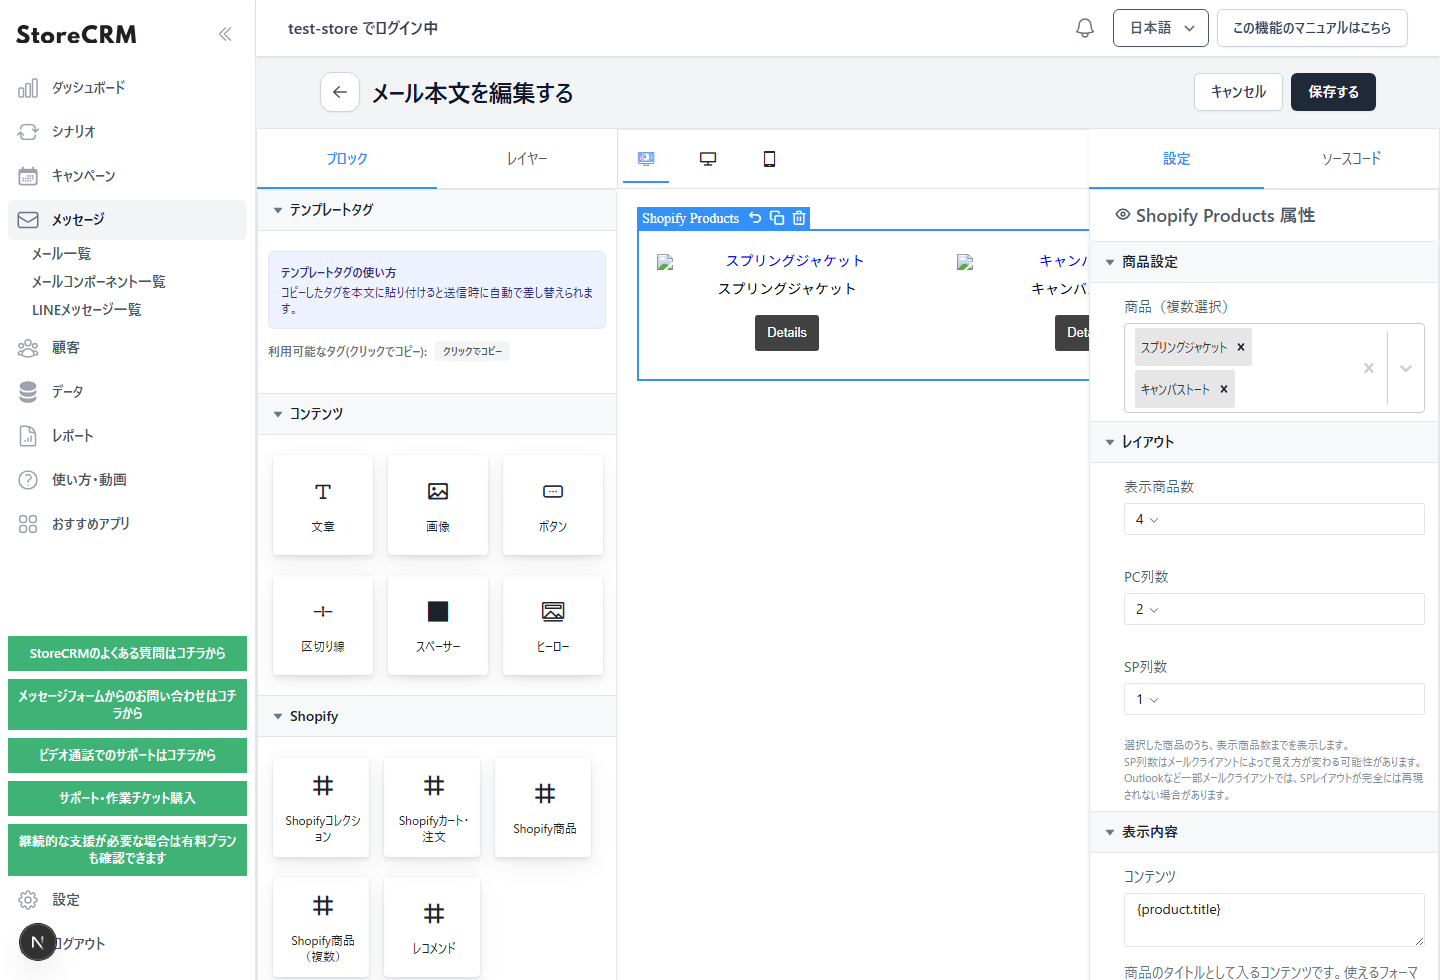Select the Shopify商品 block

coord(544,808)
